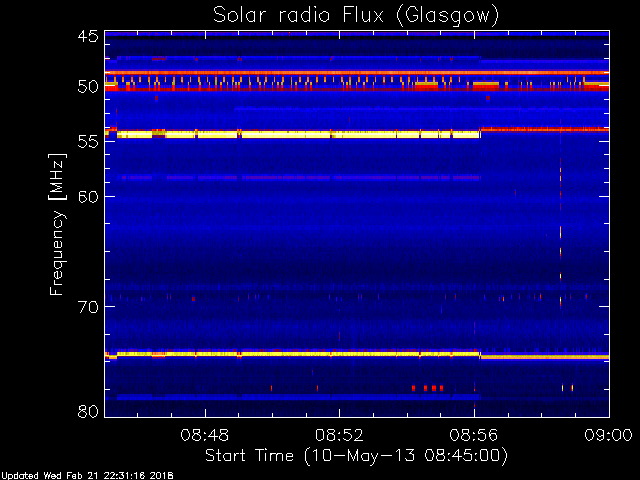Click the '08:48' time tick label
640x480 pixels.
pyautogui.click(x=204, y=435)
